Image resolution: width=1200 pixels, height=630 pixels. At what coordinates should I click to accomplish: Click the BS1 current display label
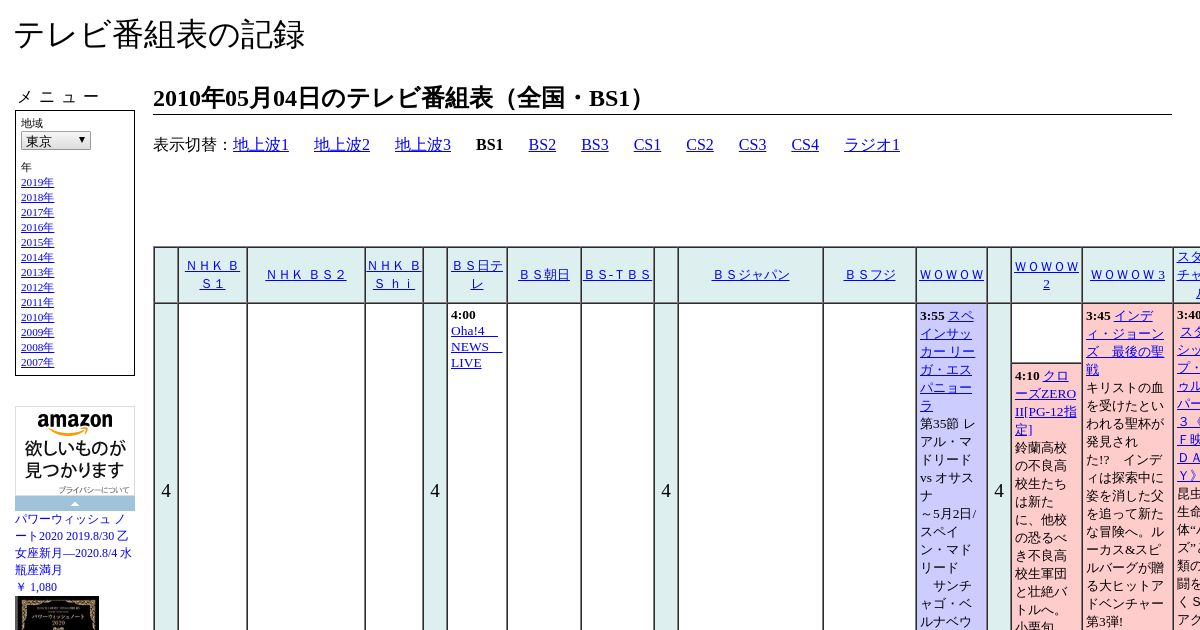tap(490, 145)
